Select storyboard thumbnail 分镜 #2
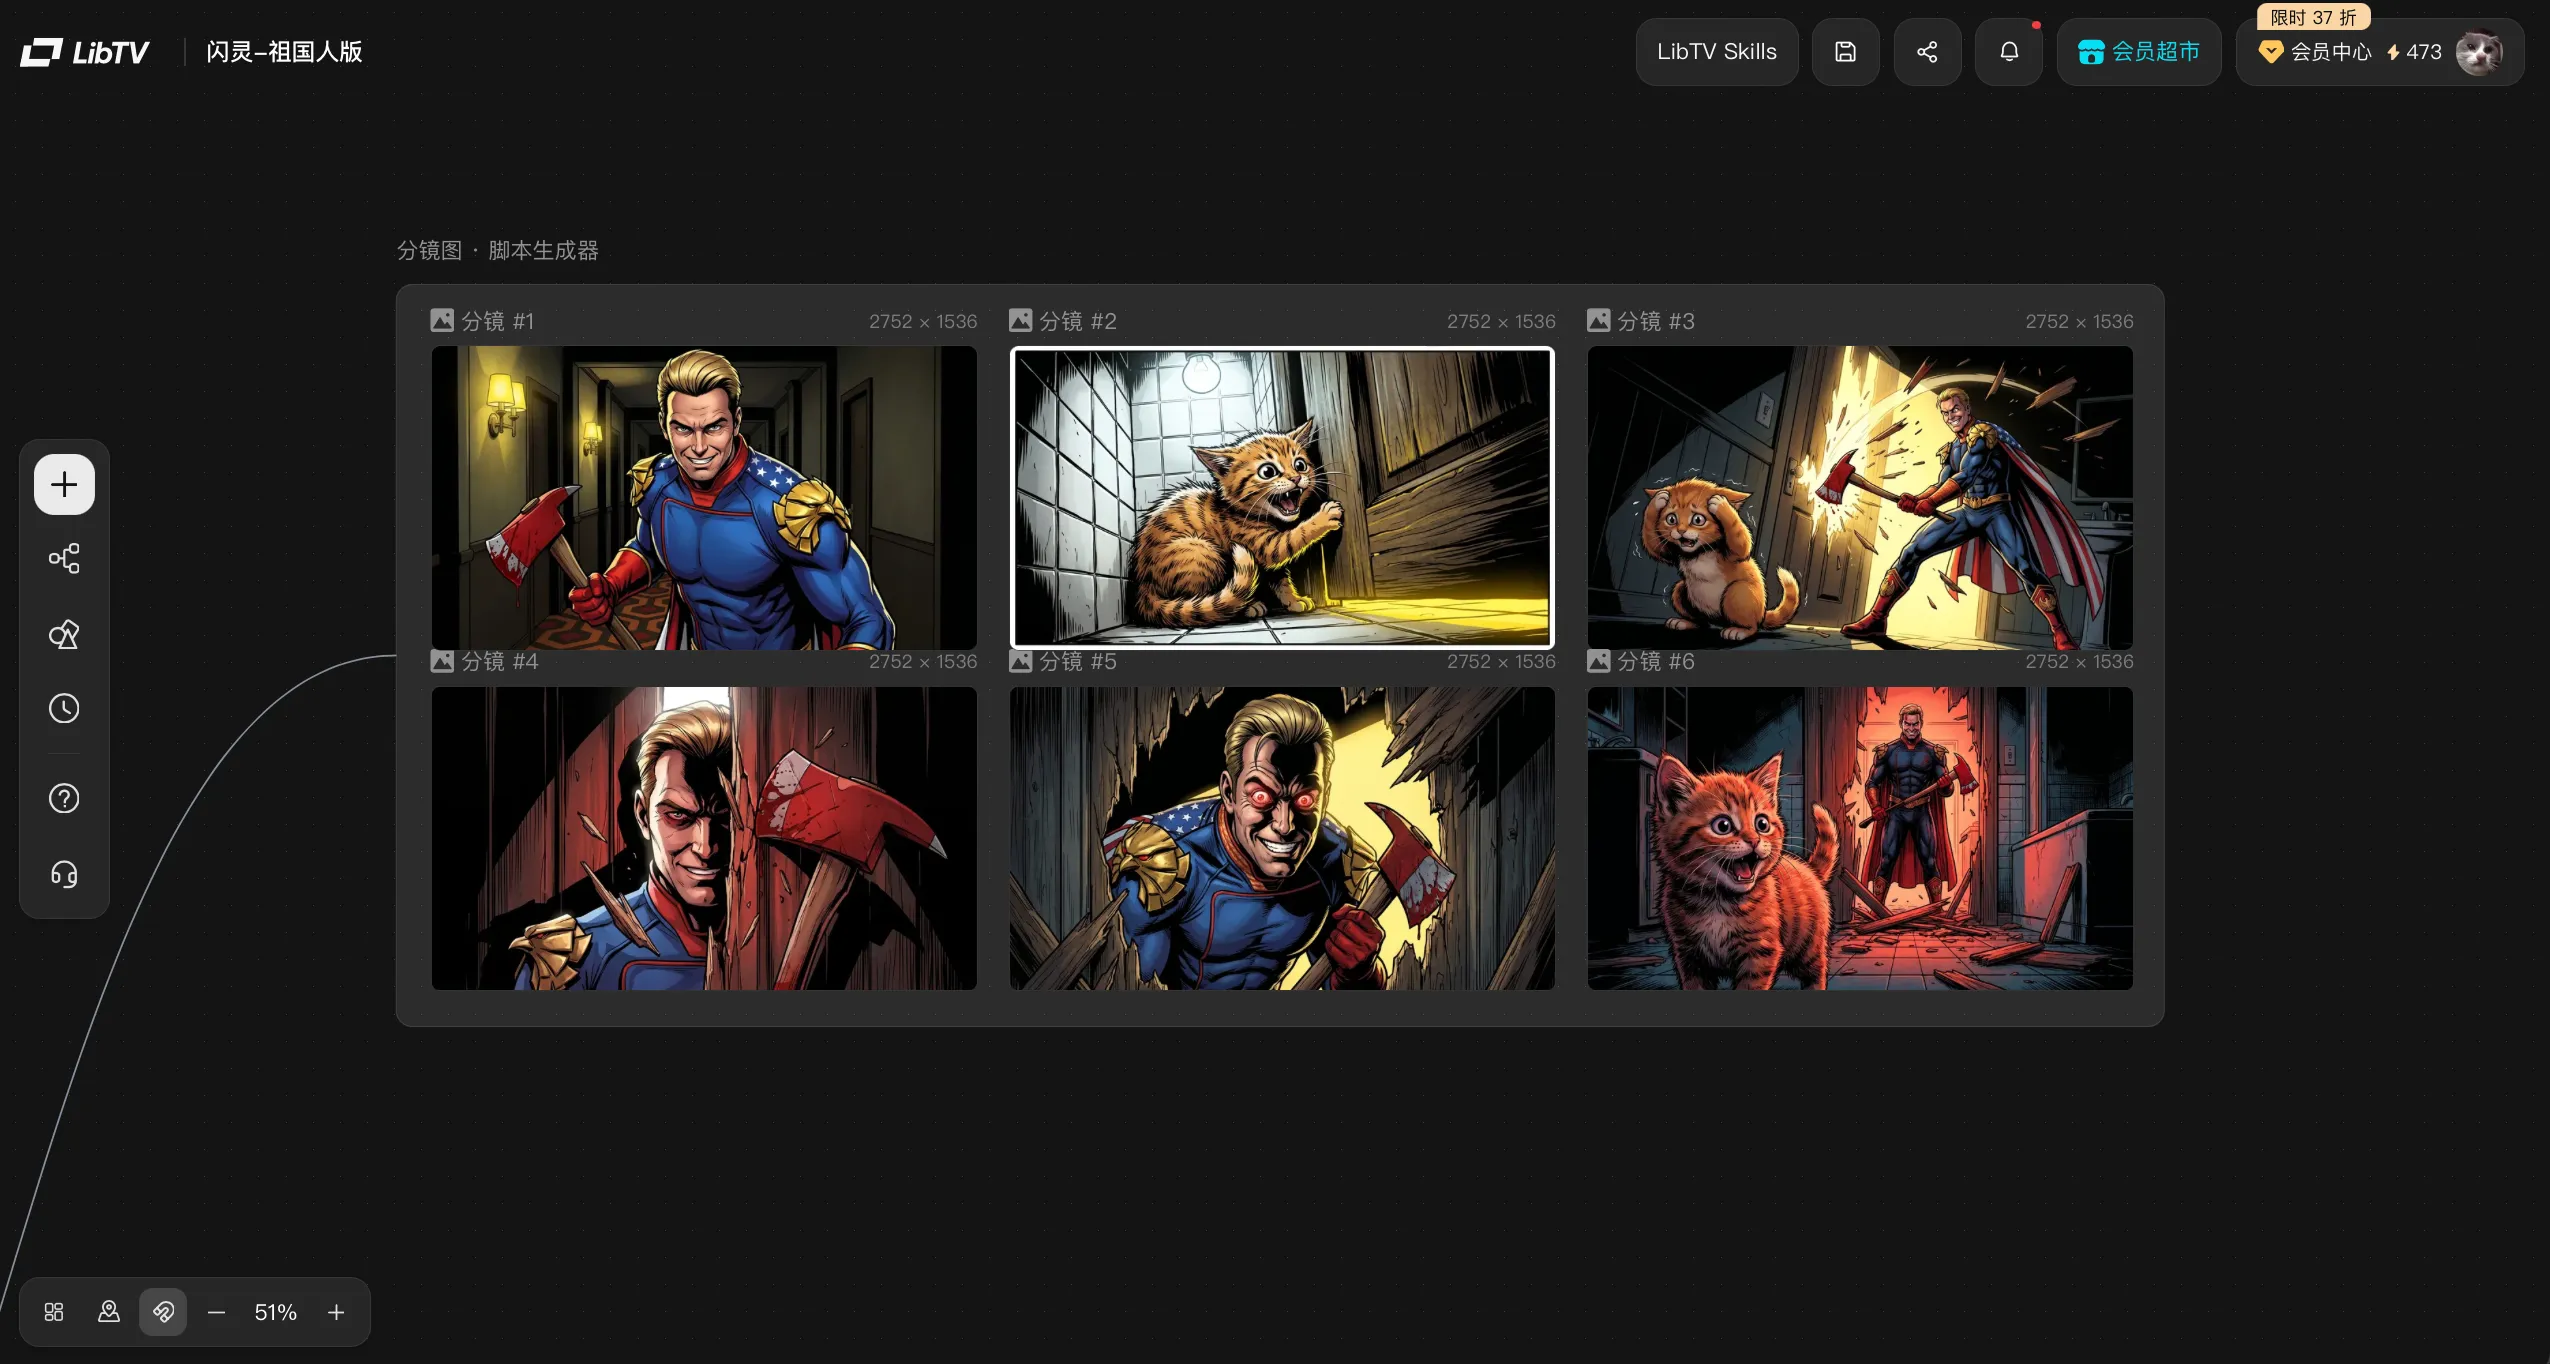Viewport: 2550px width, 1364px height. pyautogui.click(x=1282, y=498)
